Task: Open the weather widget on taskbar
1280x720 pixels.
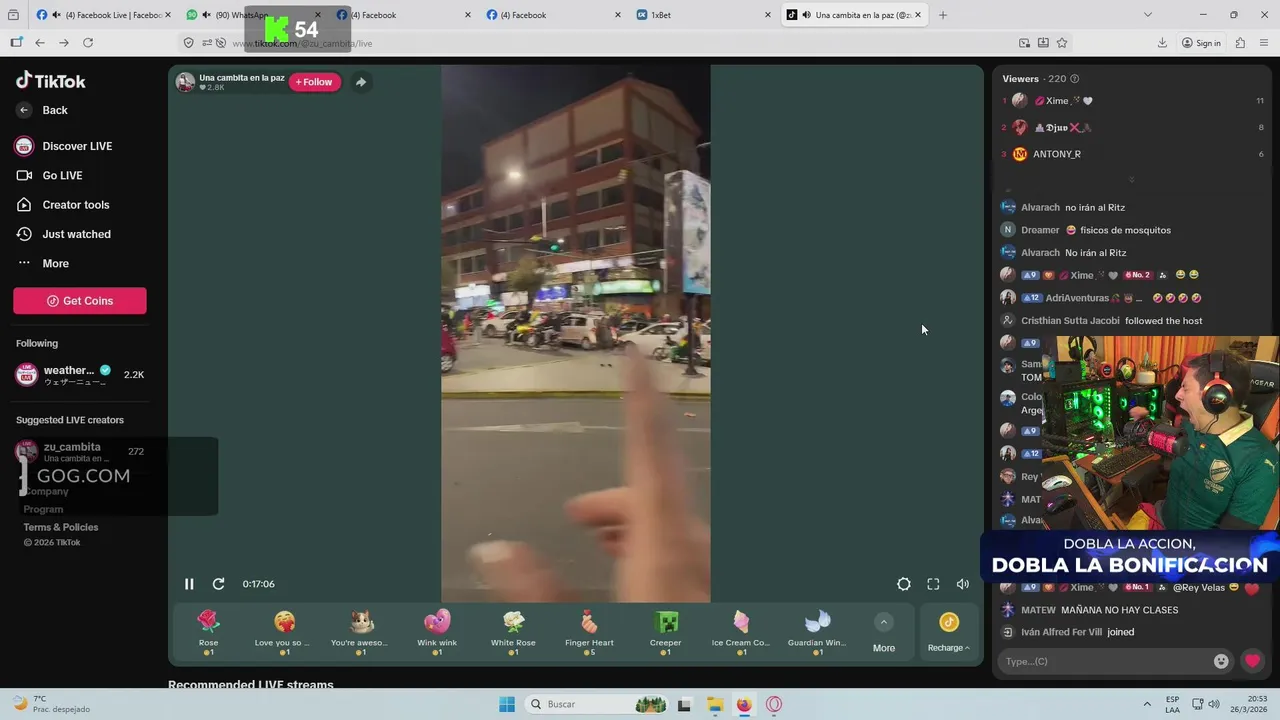Action: 50,704
